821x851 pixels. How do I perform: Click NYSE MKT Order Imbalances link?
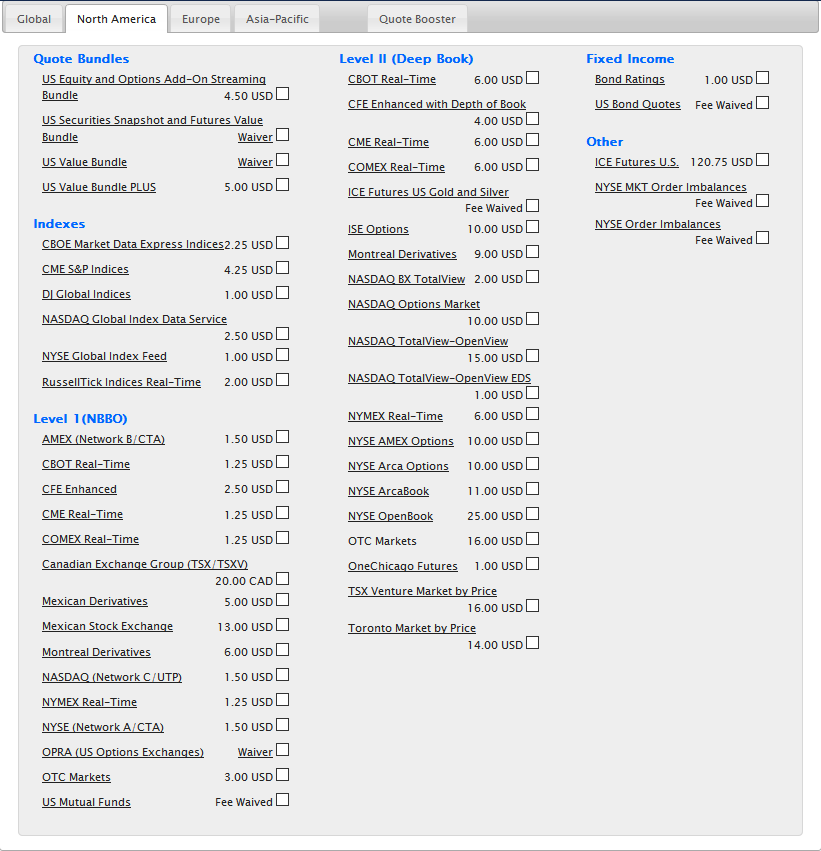point(671,187)
